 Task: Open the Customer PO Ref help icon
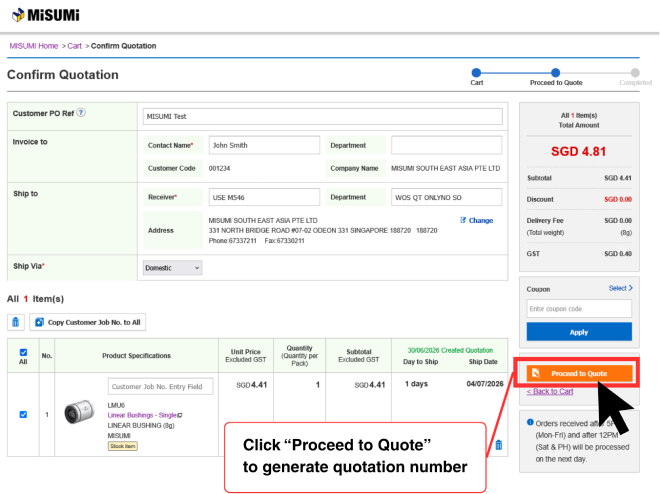81,113
